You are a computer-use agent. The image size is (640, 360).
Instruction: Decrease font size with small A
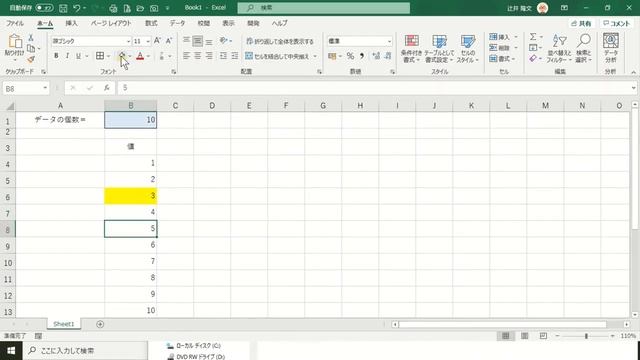(169, 41)
